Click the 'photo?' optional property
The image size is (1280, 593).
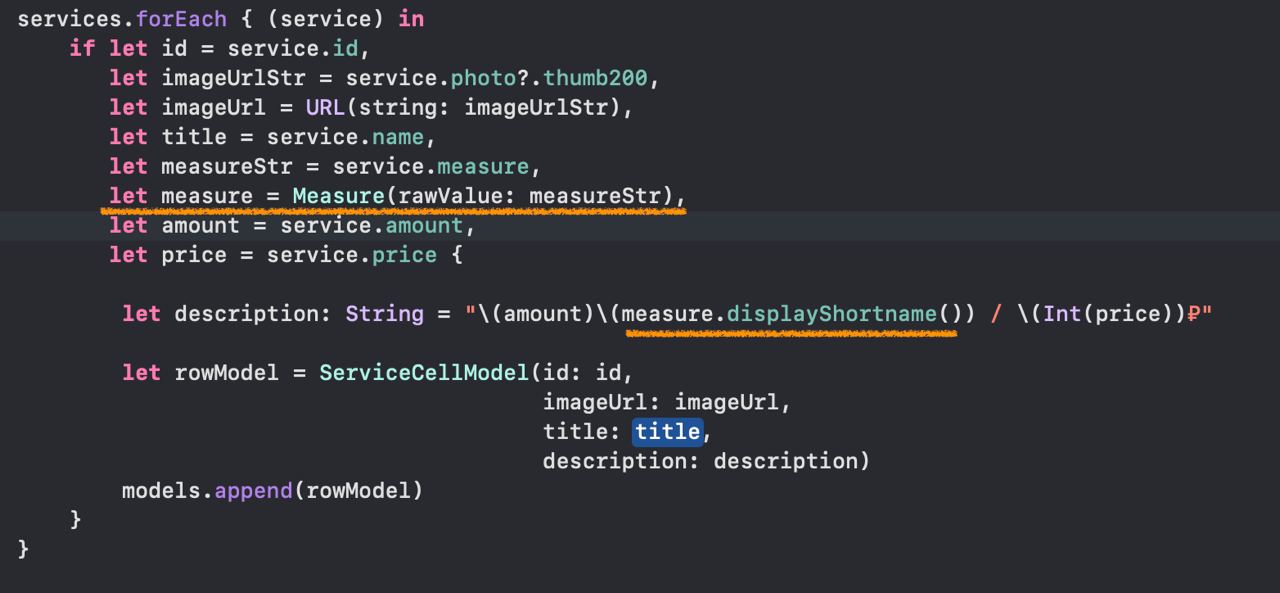click(x=490, y=77)
